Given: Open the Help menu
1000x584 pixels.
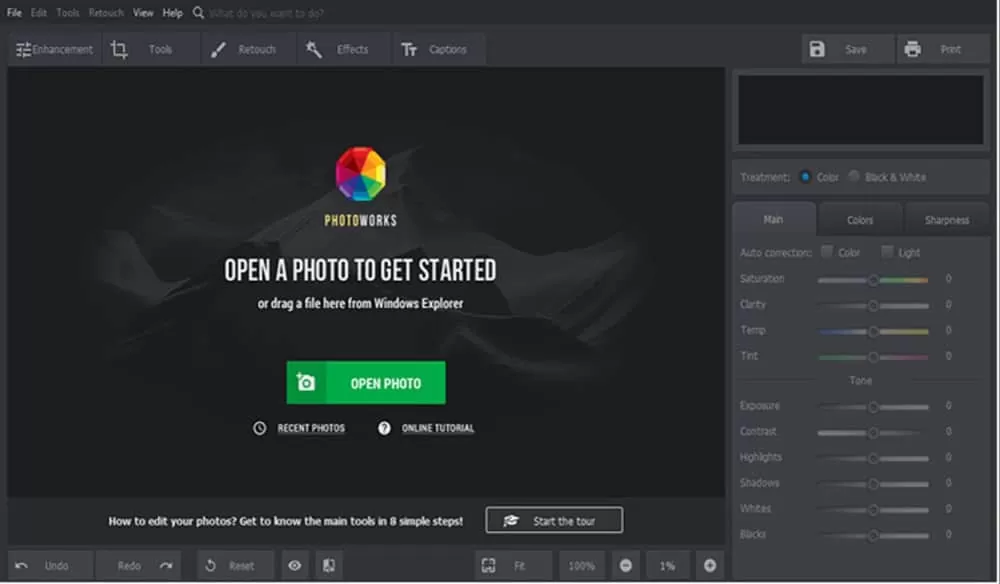Looking at the screenshot, I should [172, 13].
